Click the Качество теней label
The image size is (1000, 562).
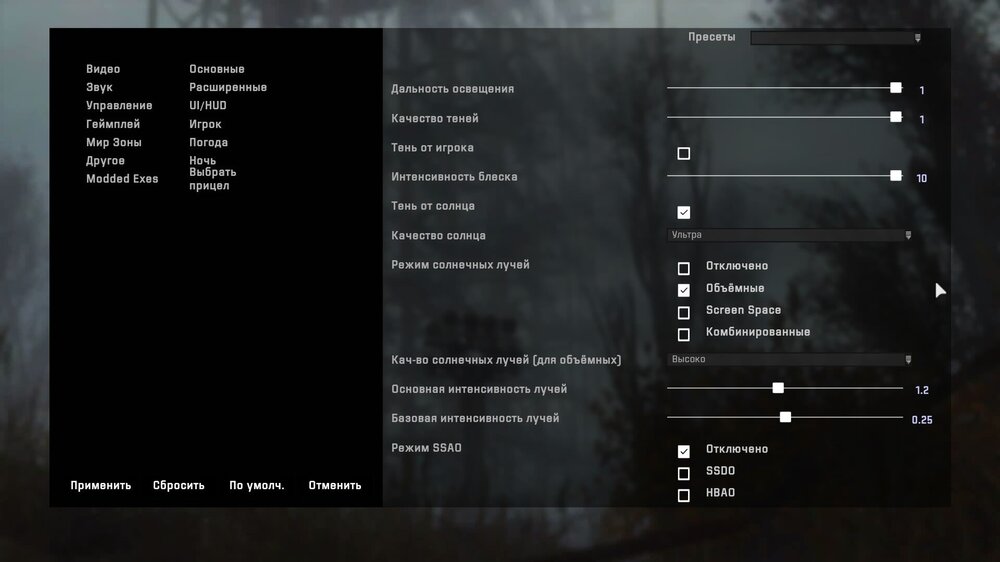click(435, 119)
